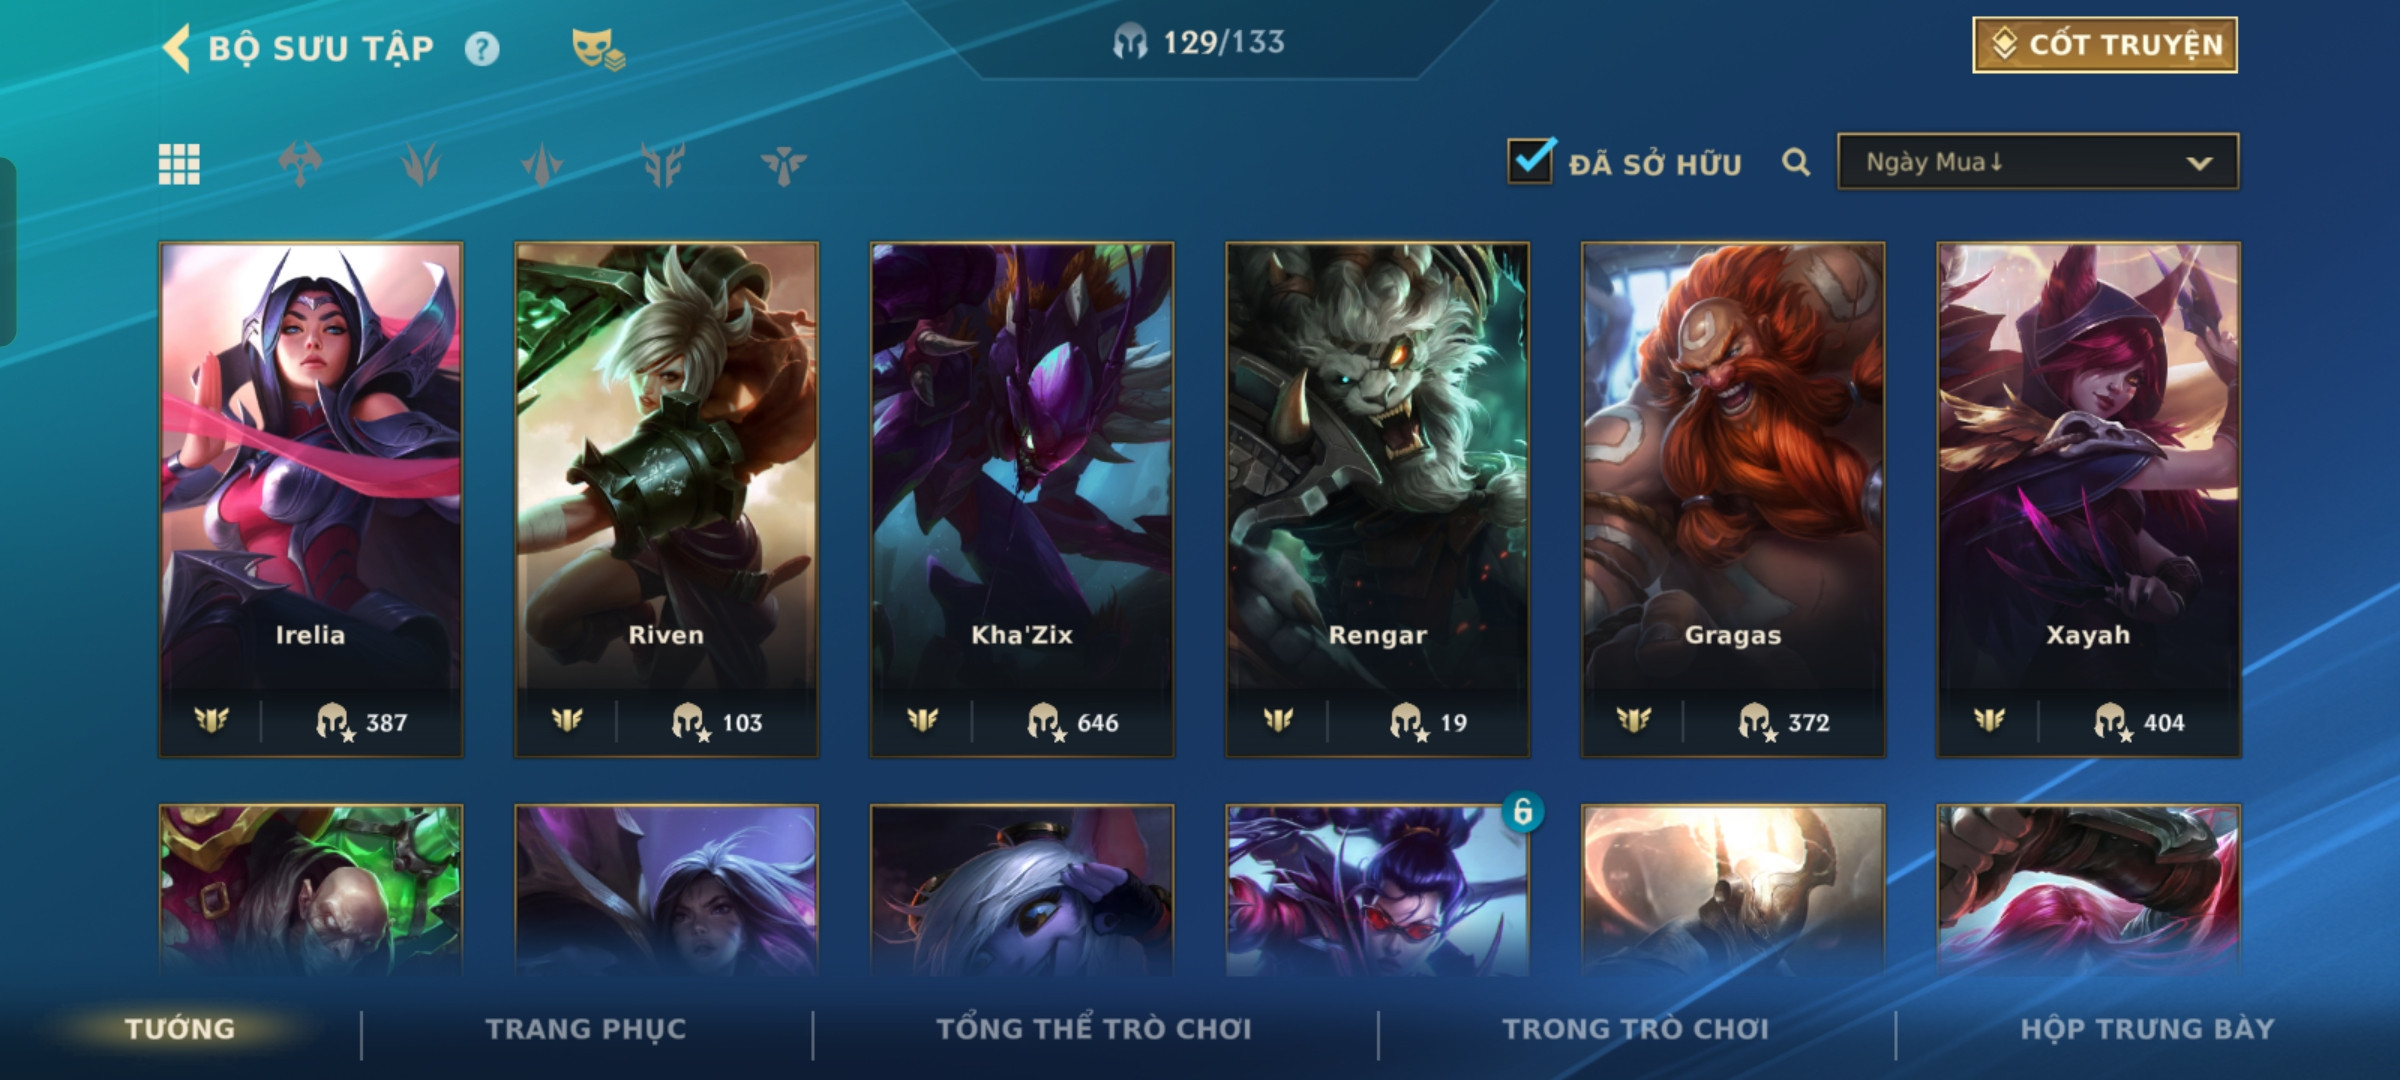This screenshot has width=2400, height=1080.
Task: Click the Cốt Truyện button
Action: [x=2105, y=45]
